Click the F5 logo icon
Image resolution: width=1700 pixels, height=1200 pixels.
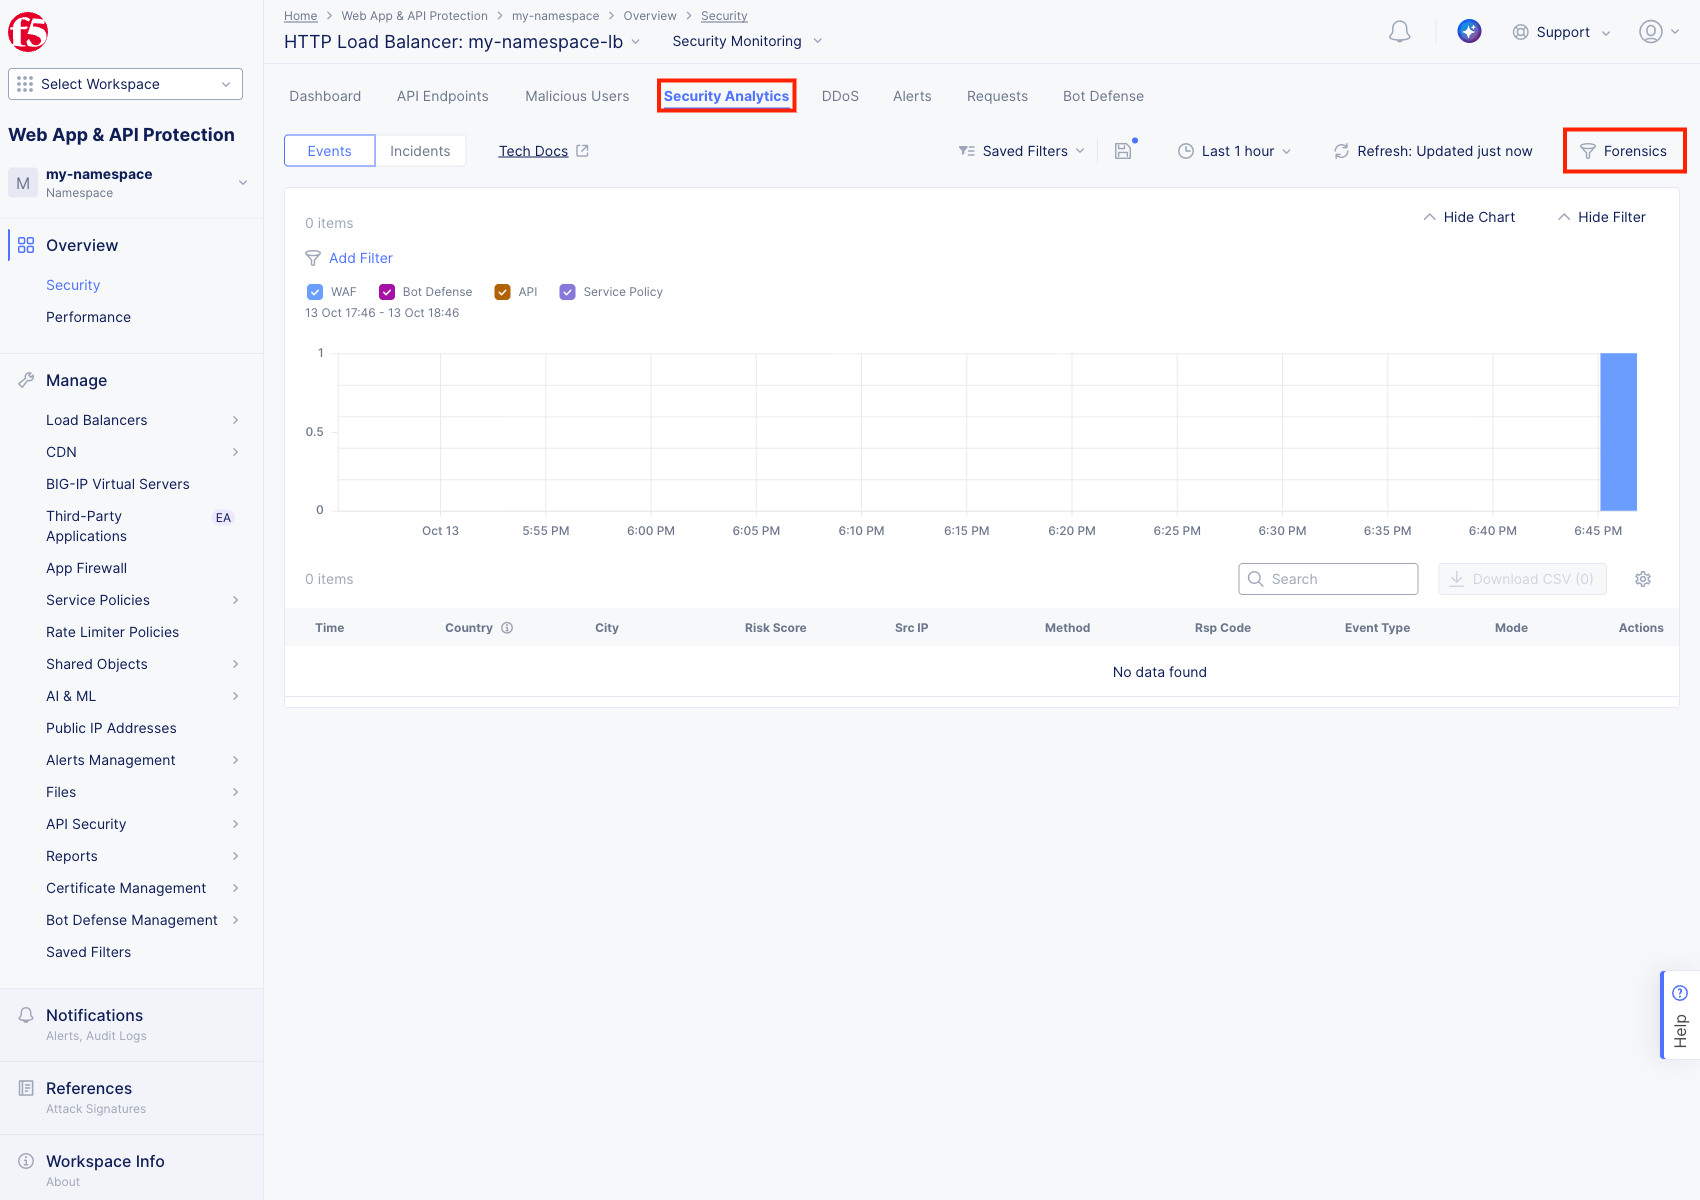[x=28, y=32]
